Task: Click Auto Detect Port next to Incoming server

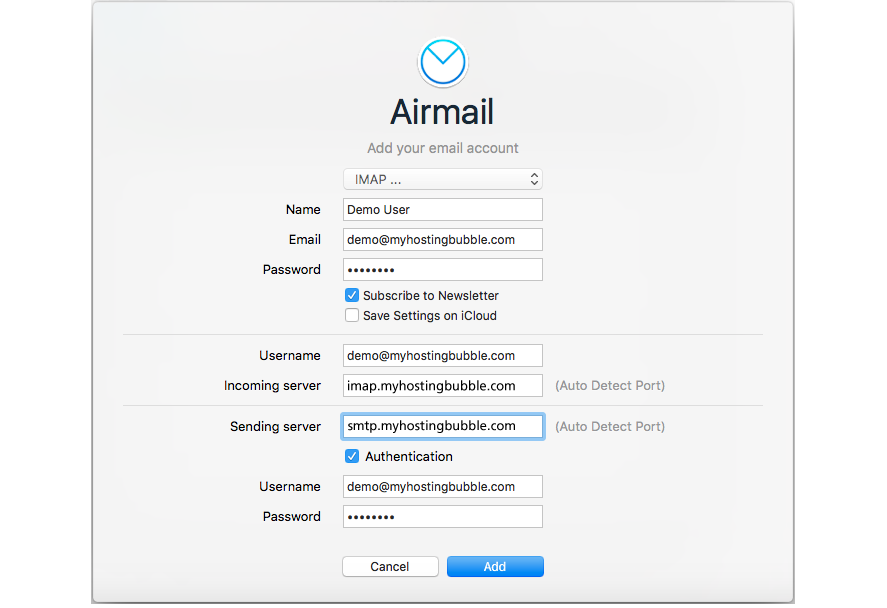Action: point(610,386)
